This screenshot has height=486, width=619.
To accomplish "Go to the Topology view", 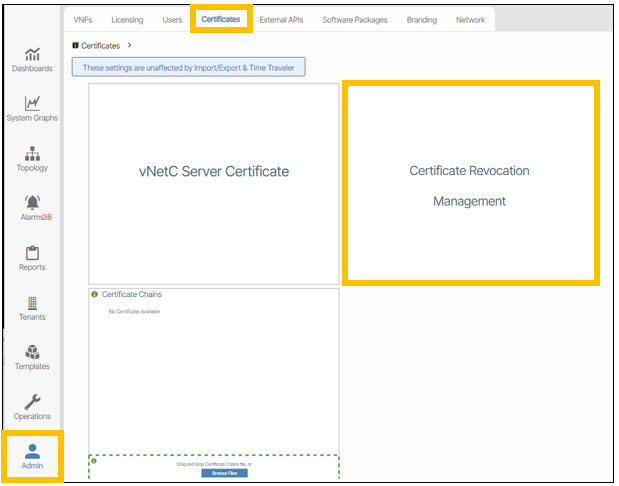I will [x=32, y=158].
